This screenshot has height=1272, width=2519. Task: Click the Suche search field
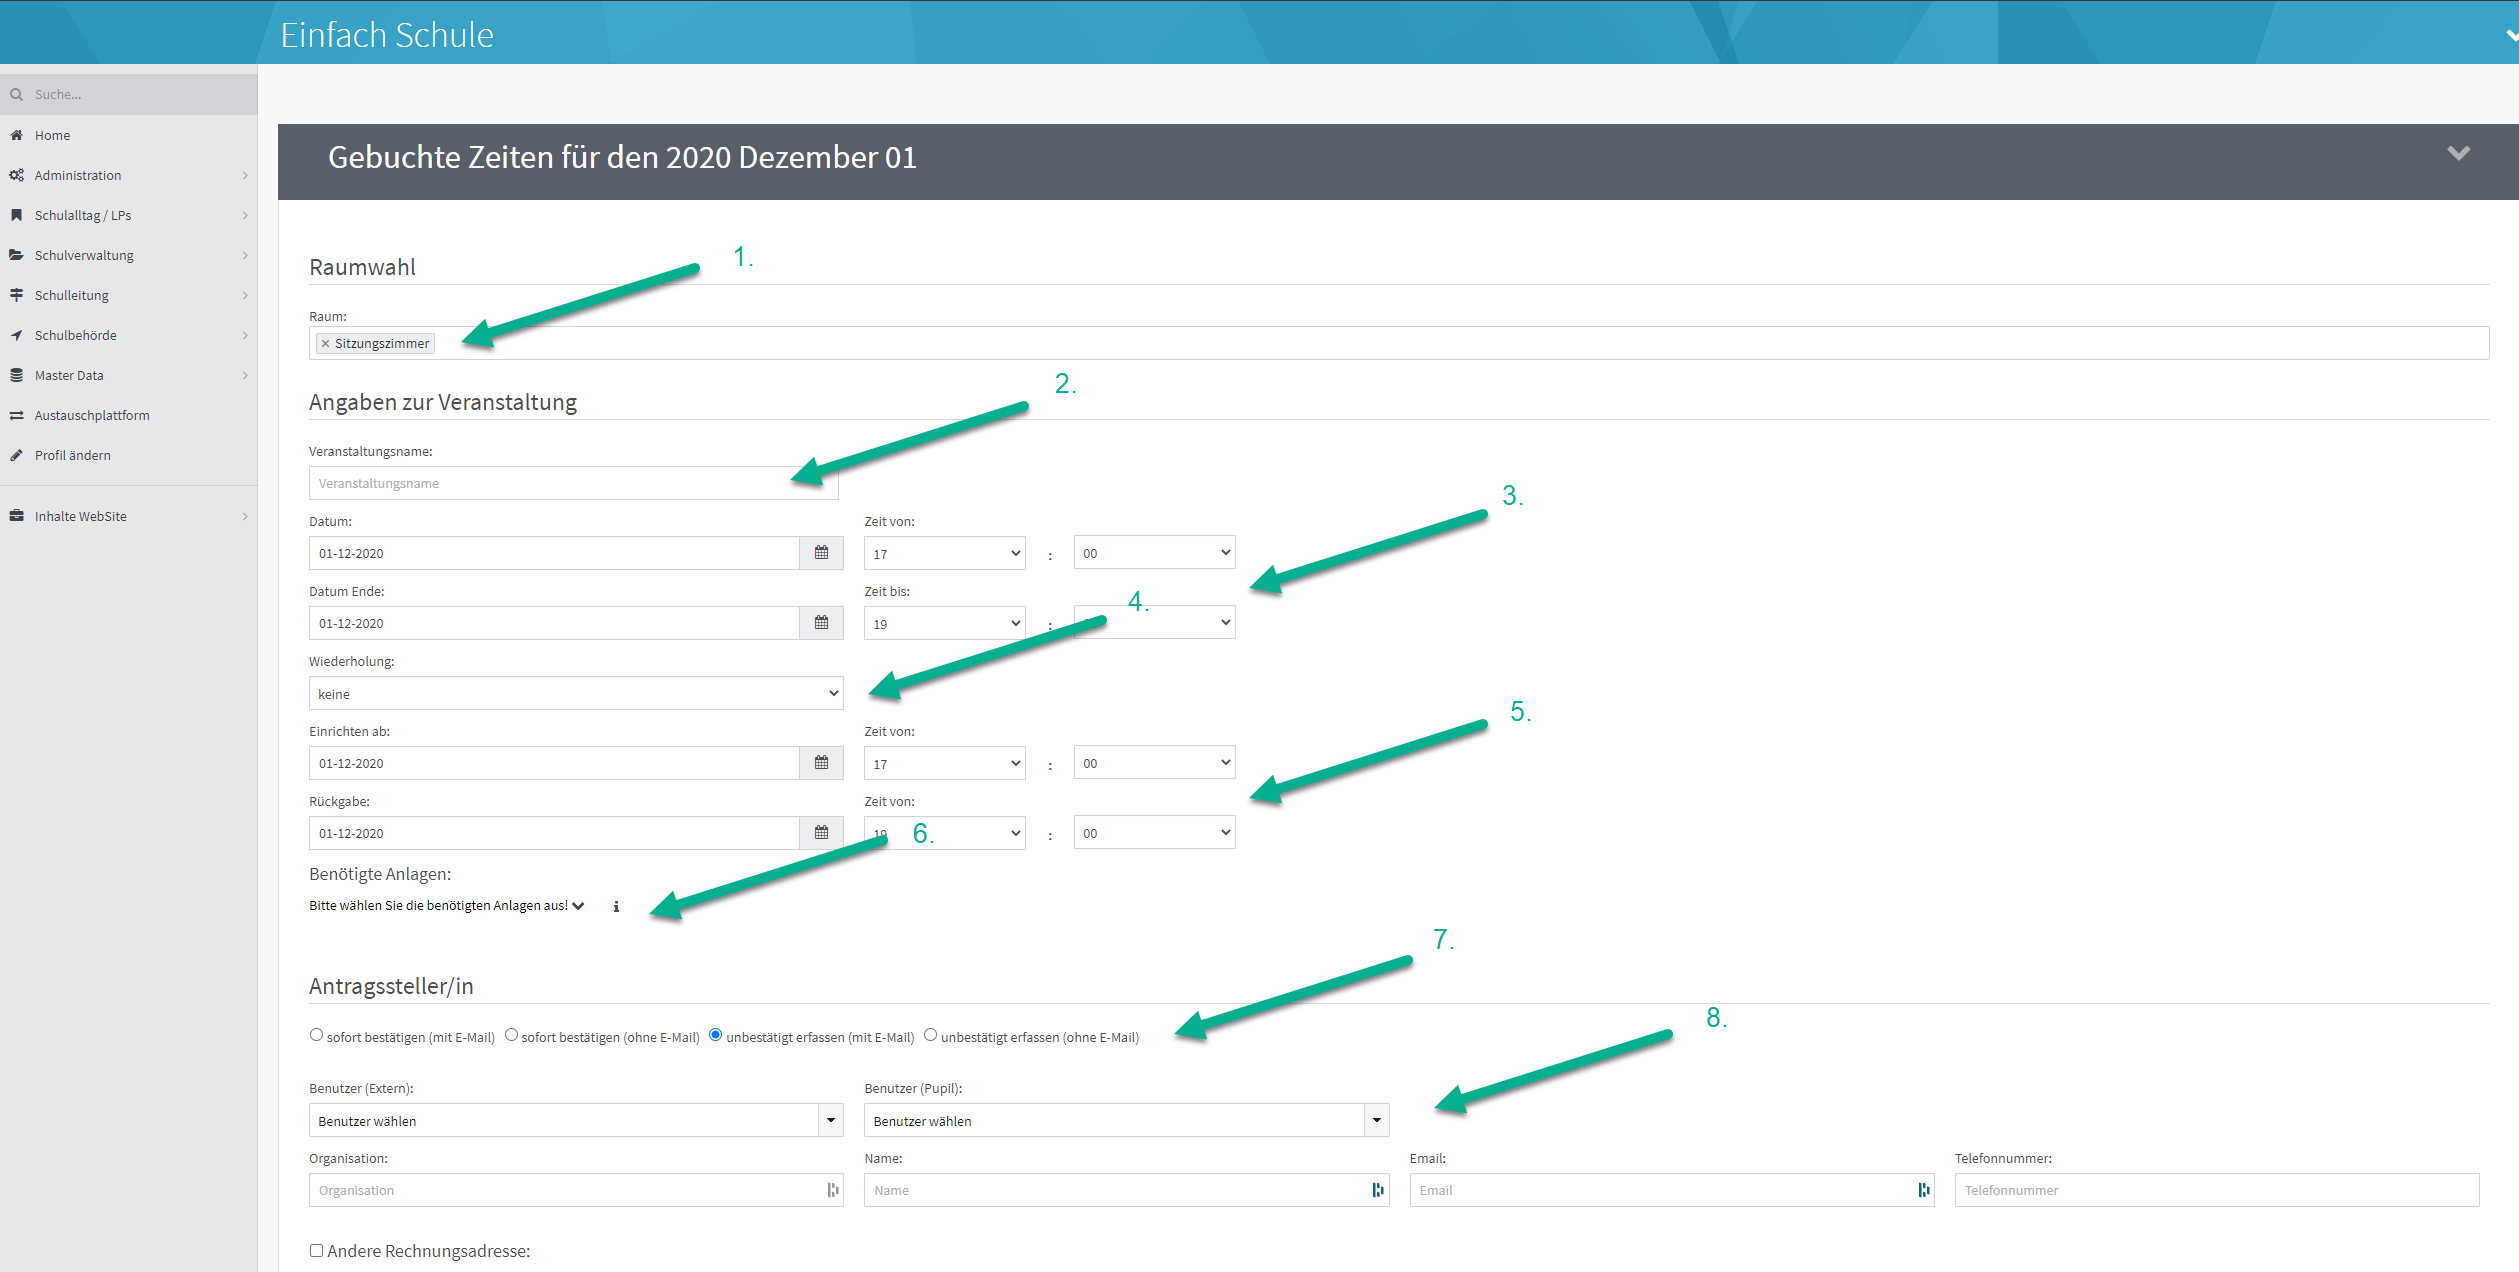point(128,94)
